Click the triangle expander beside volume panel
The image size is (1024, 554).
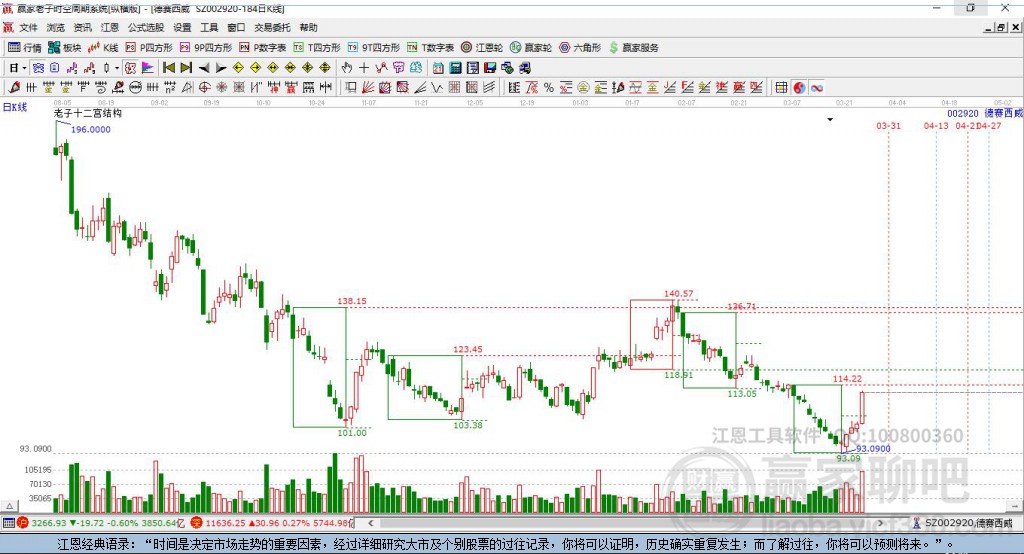9,506
